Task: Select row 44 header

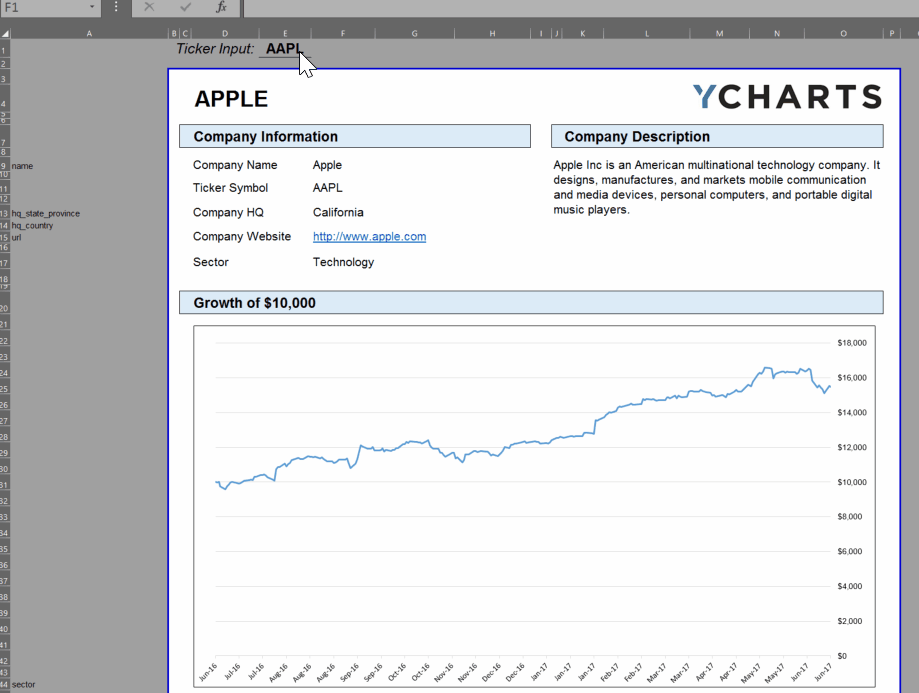Action: pyautogui.click(x=5, y=684)
